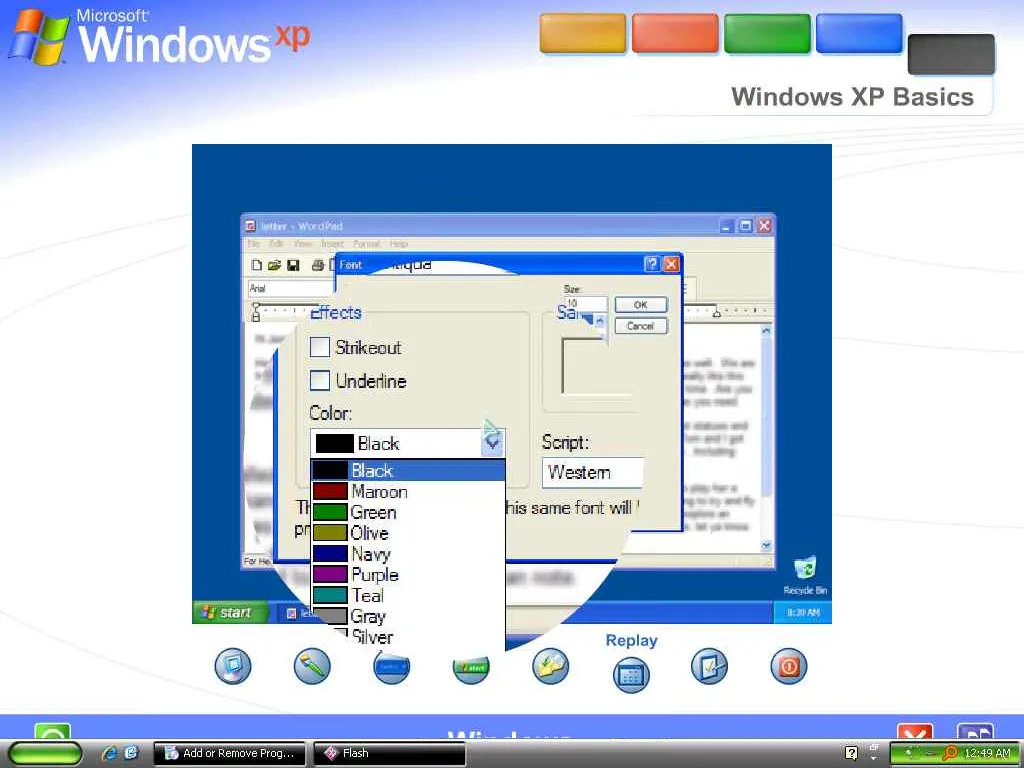
Task: Pick Teal from the color list
Action: click(408, 596)
